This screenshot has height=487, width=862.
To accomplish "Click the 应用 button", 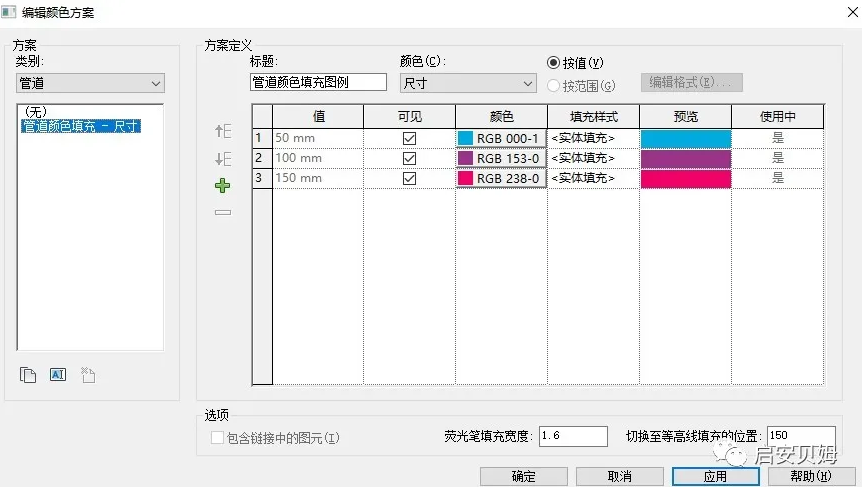I will click(x=715, y=477).
